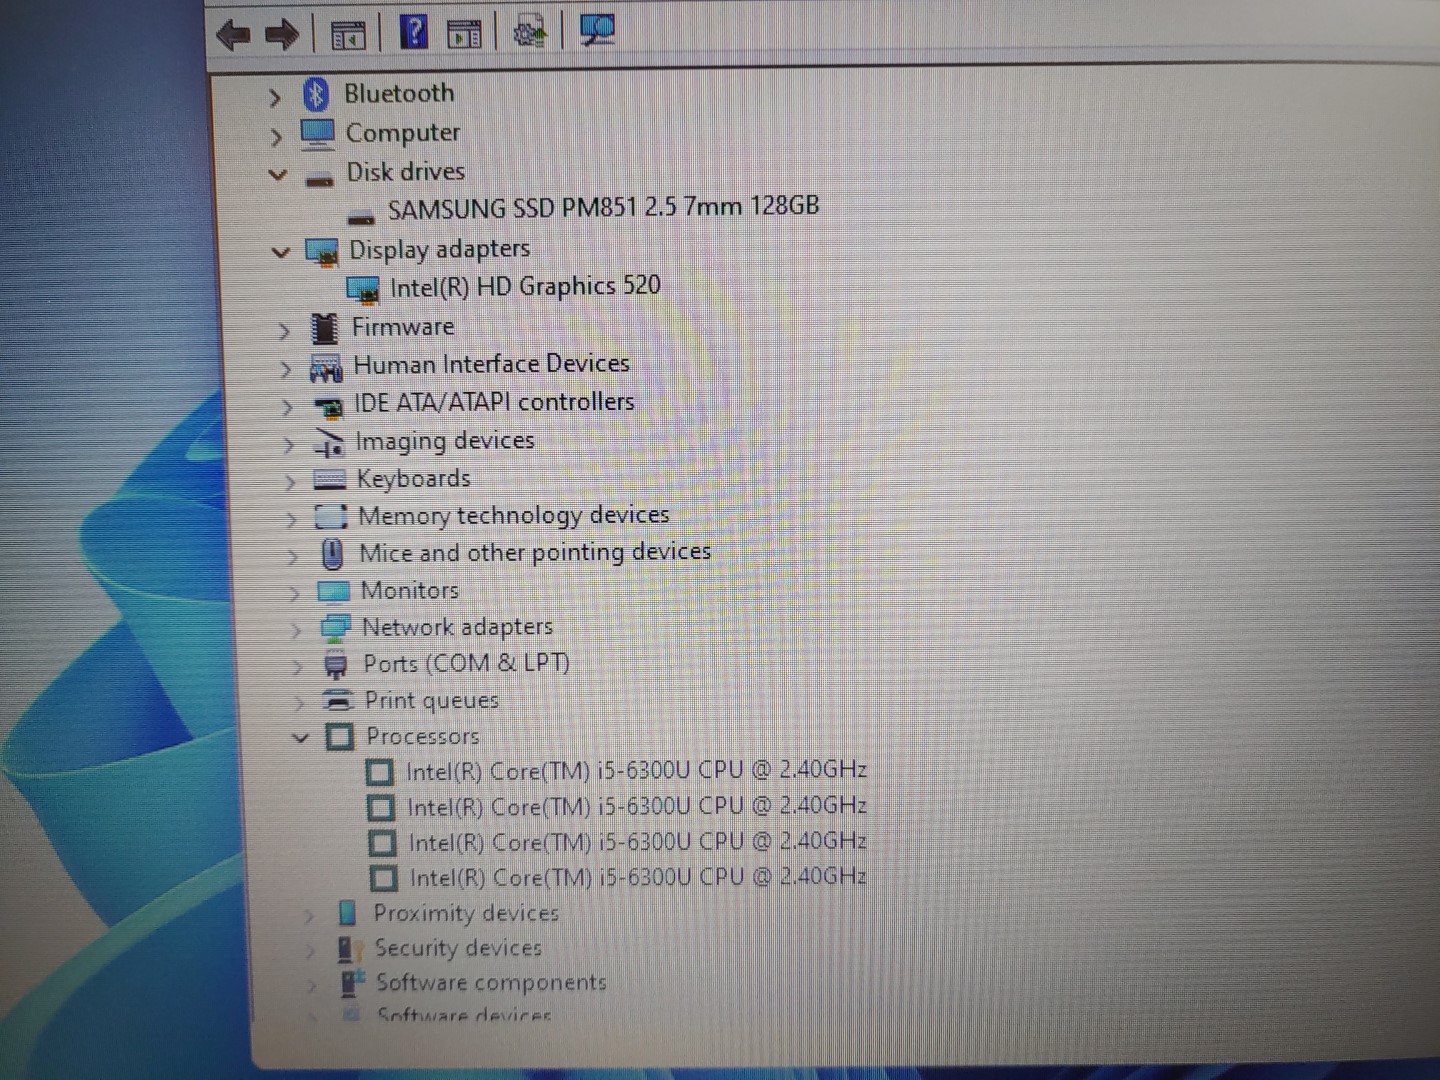Click the Keyboards category icon

329,480
